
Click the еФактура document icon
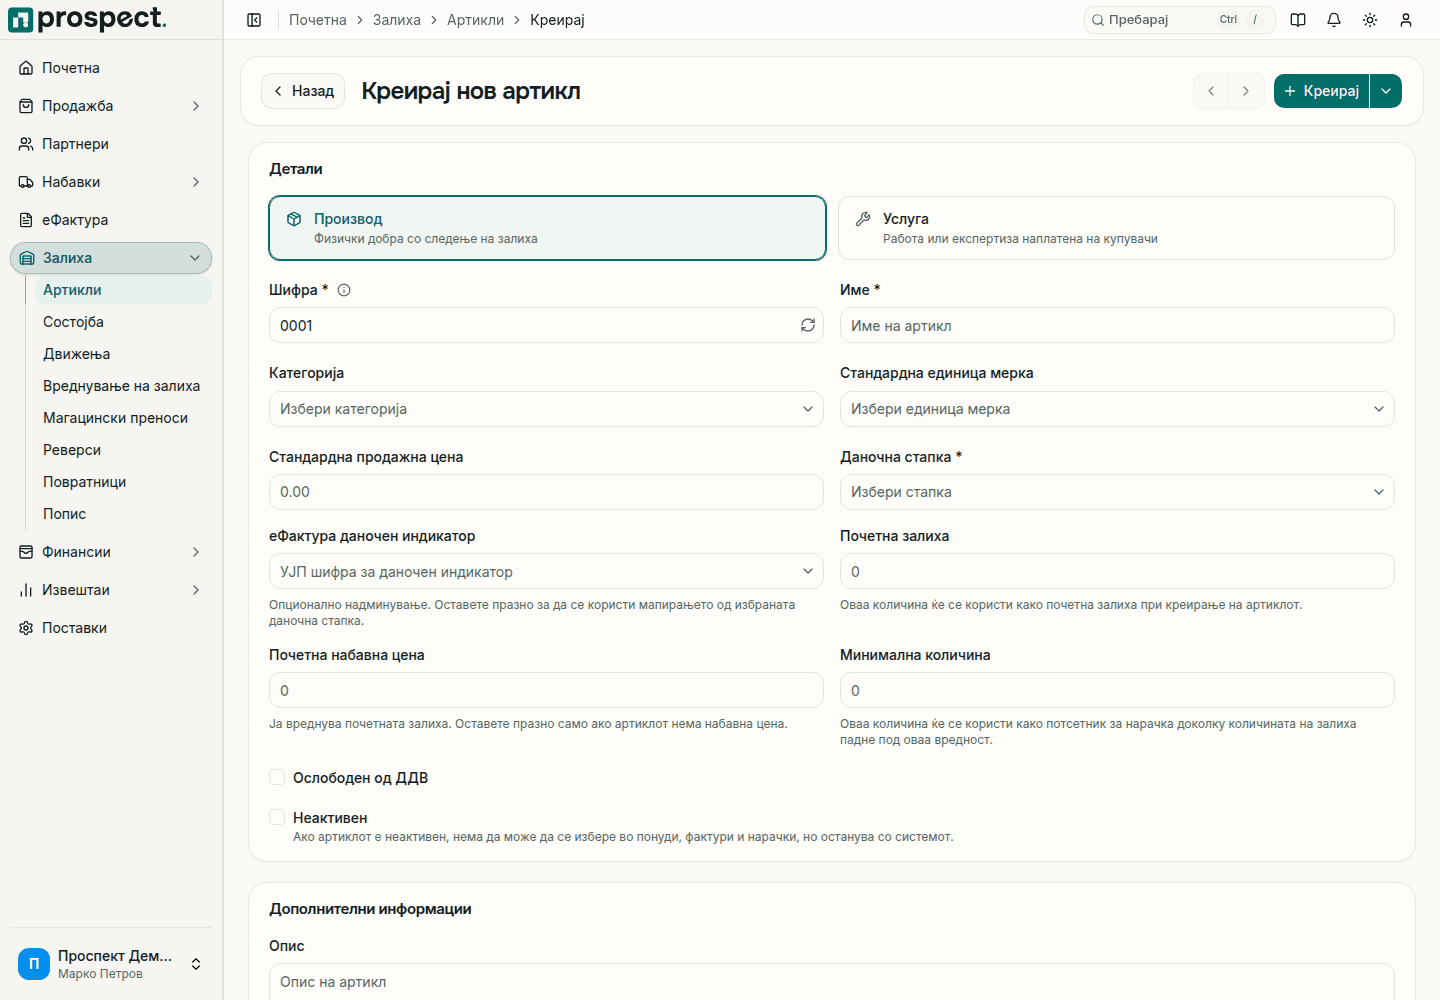tap(26, 220)
